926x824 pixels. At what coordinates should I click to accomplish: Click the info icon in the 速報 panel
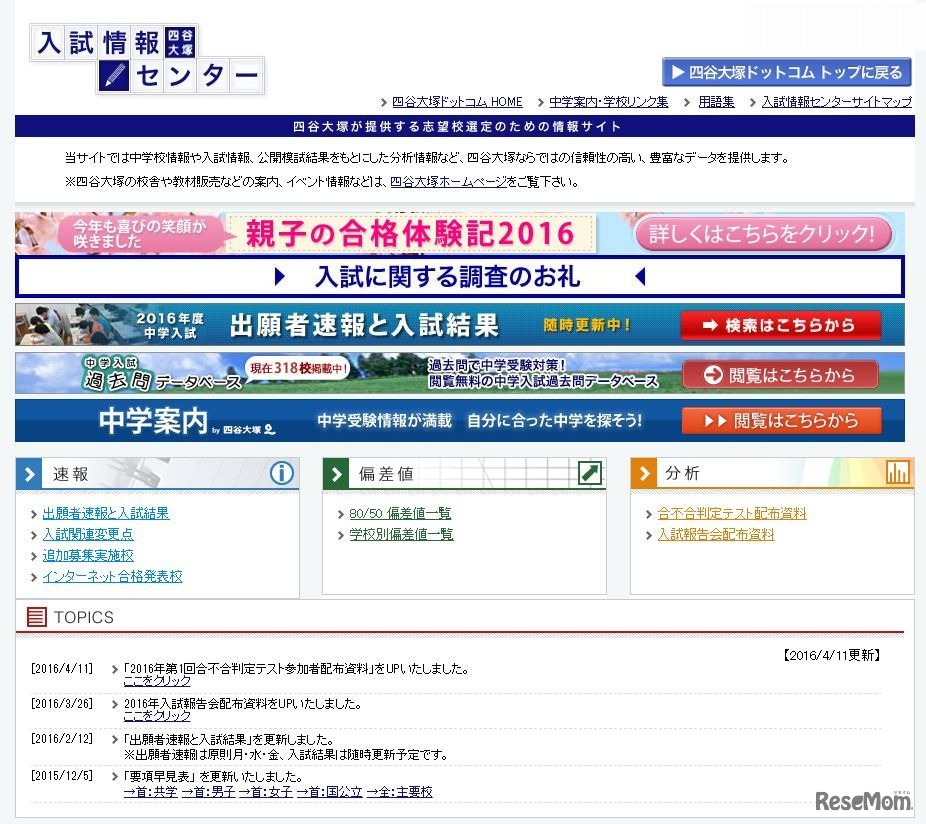click(282, 474)
